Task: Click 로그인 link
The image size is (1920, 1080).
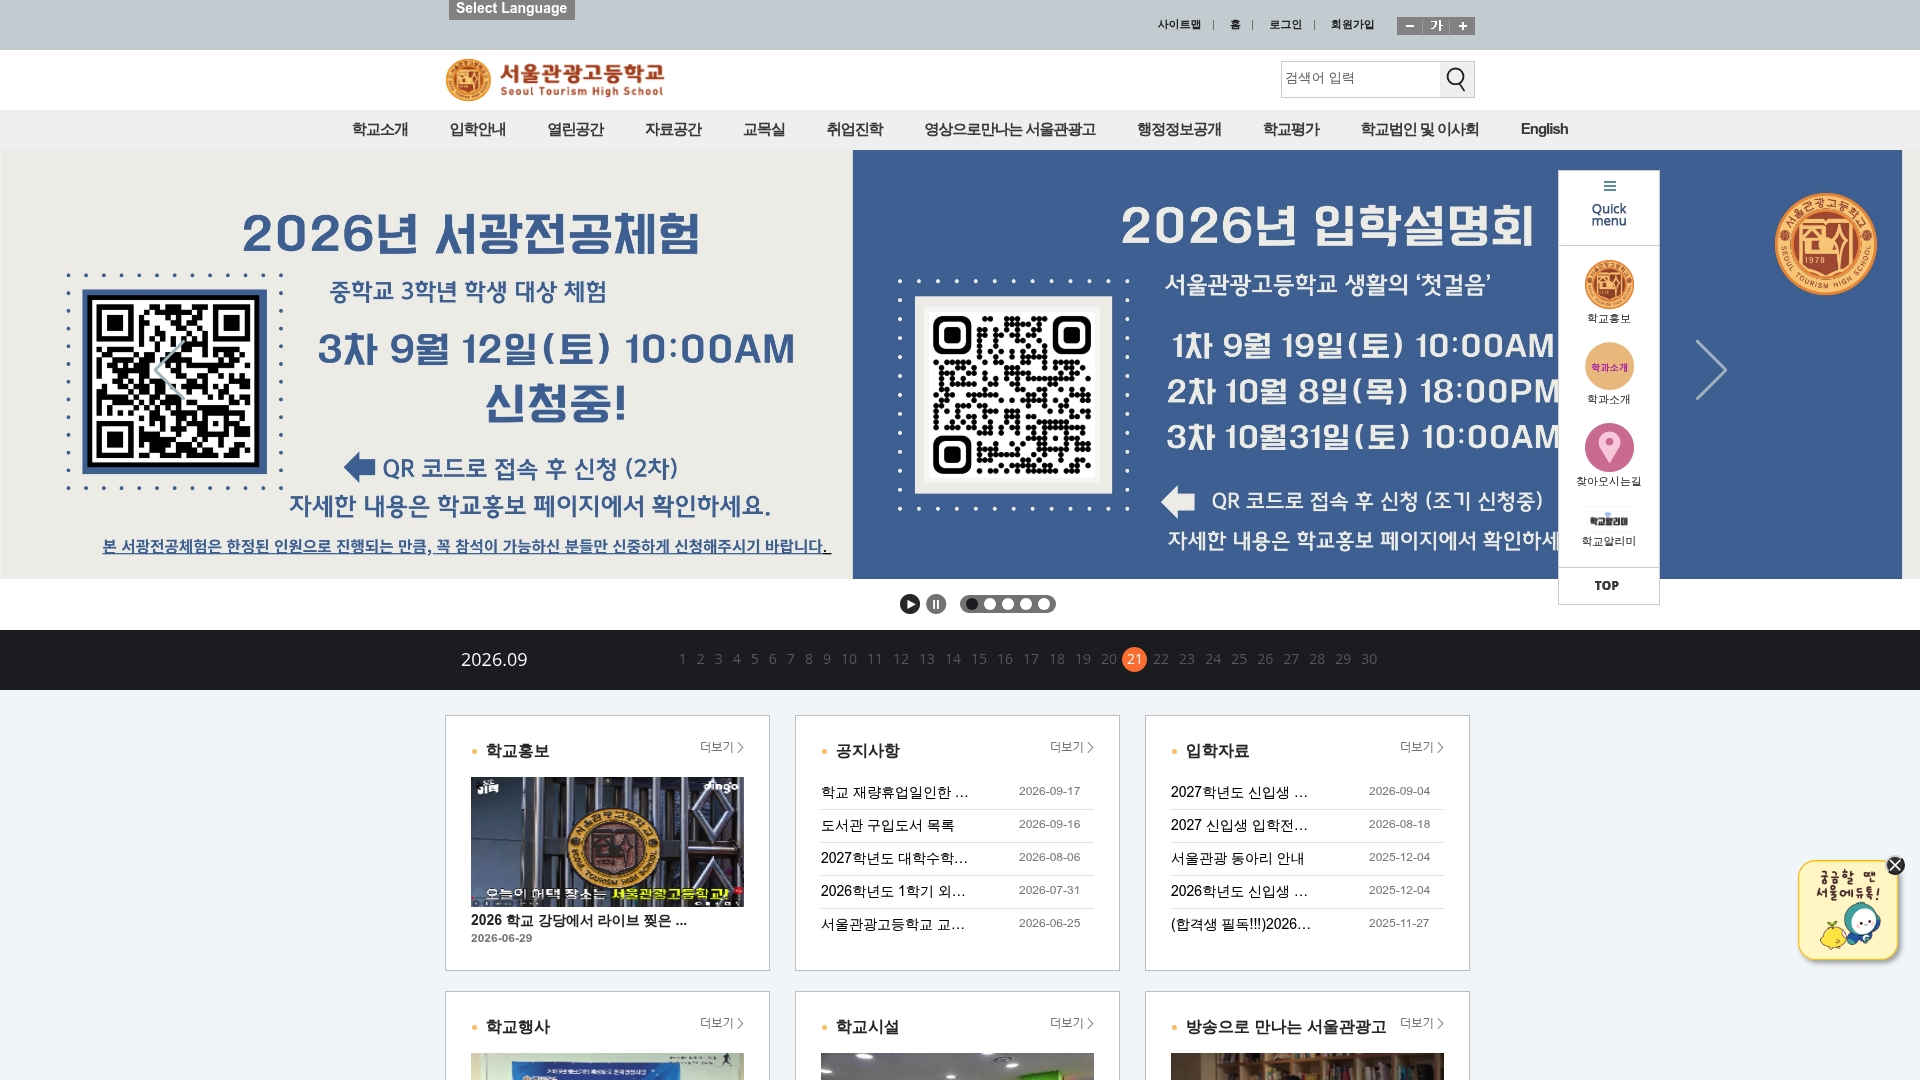Action: [x=1286, y=25]
